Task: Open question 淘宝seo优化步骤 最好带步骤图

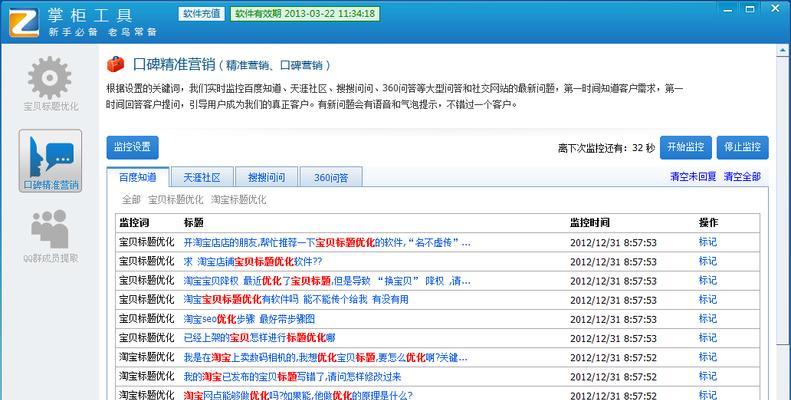Action: pyautogui.click(x=249, y=319)
